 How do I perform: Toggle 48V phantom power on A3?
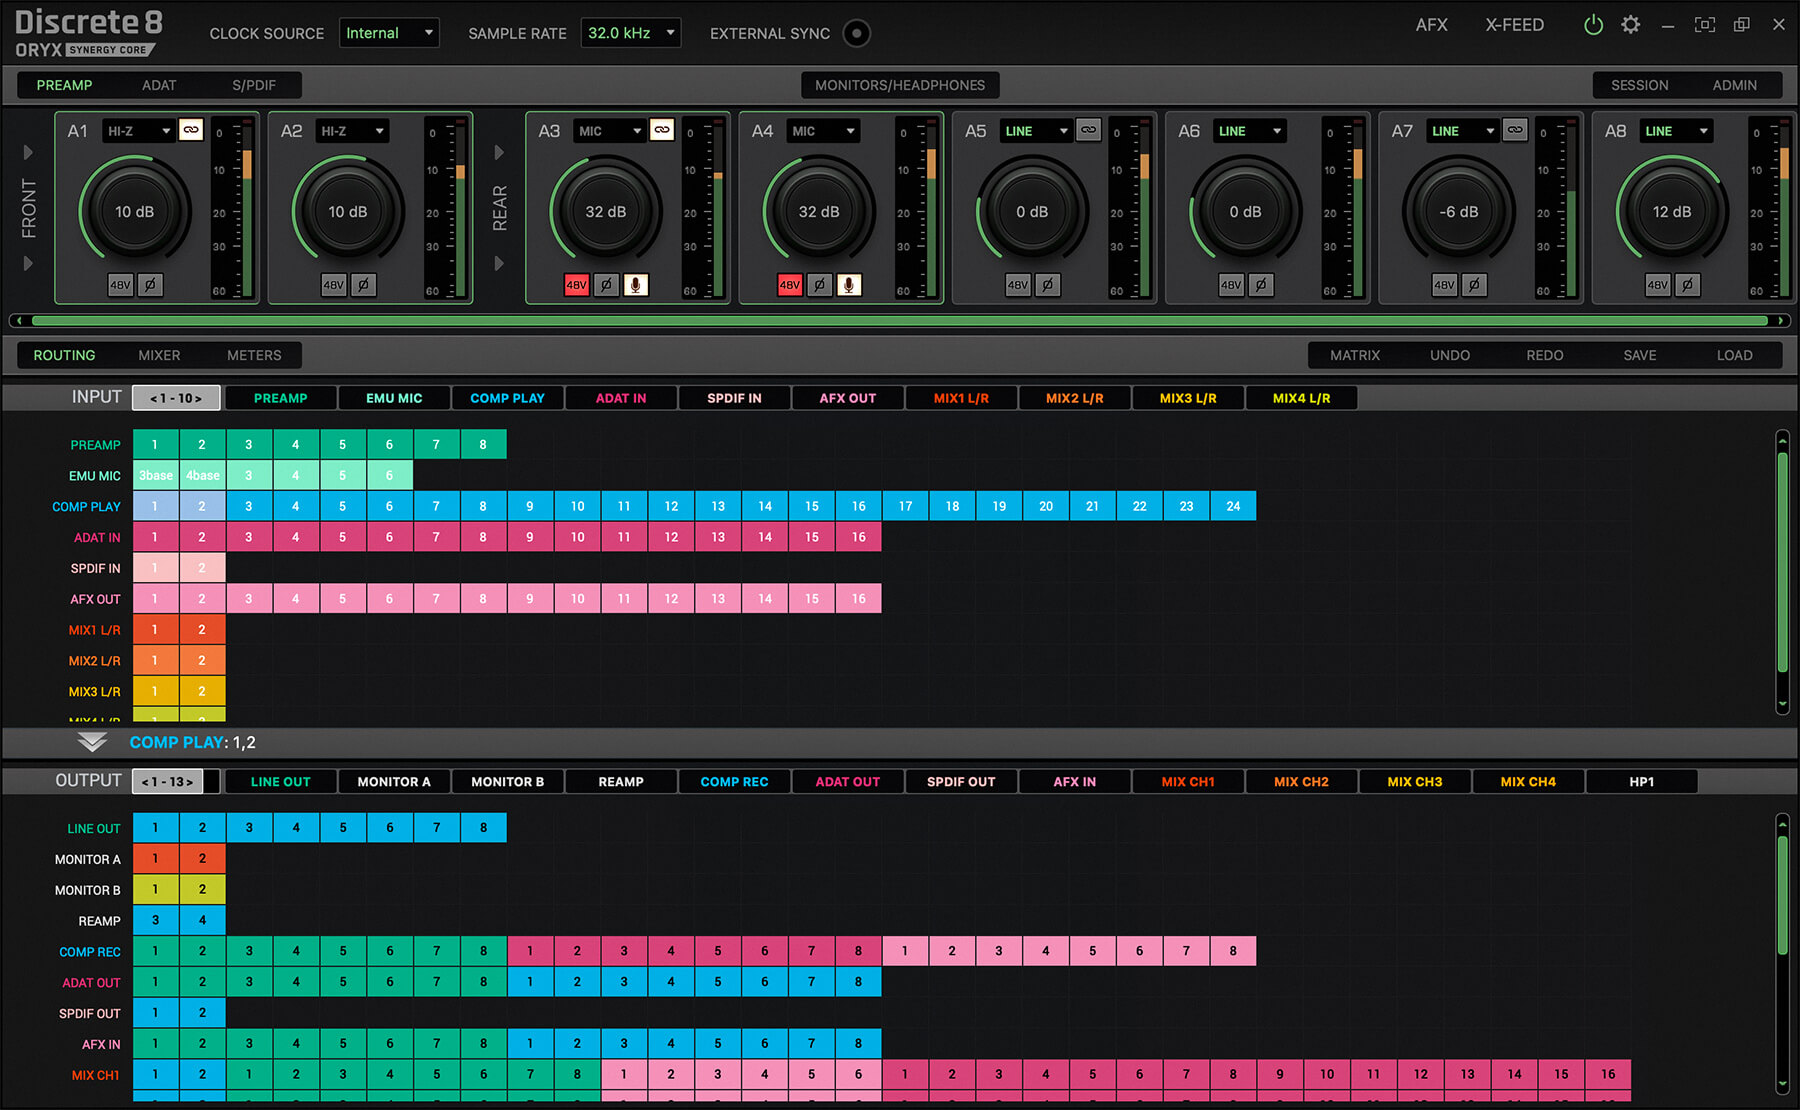pyautogui.click(x=577, y=285)
